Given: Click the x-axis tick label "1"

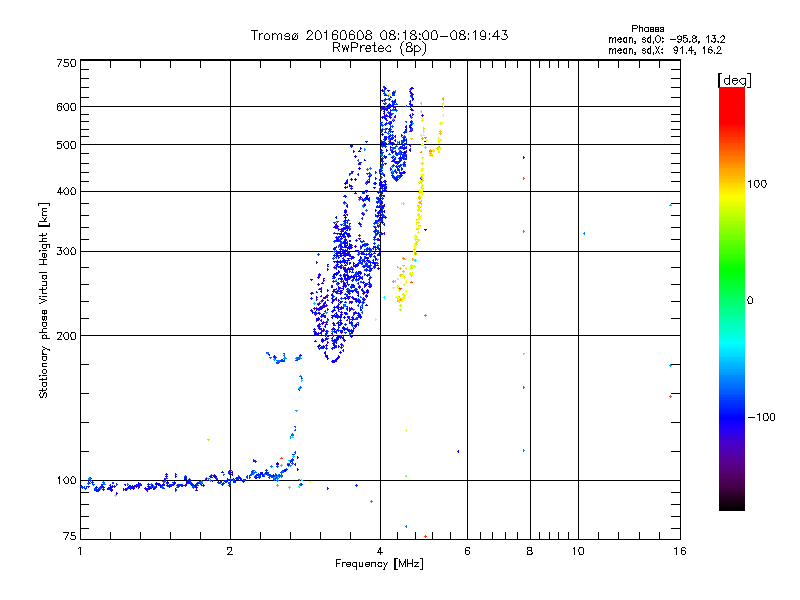Looking at the screenshot, I should 80,551.
